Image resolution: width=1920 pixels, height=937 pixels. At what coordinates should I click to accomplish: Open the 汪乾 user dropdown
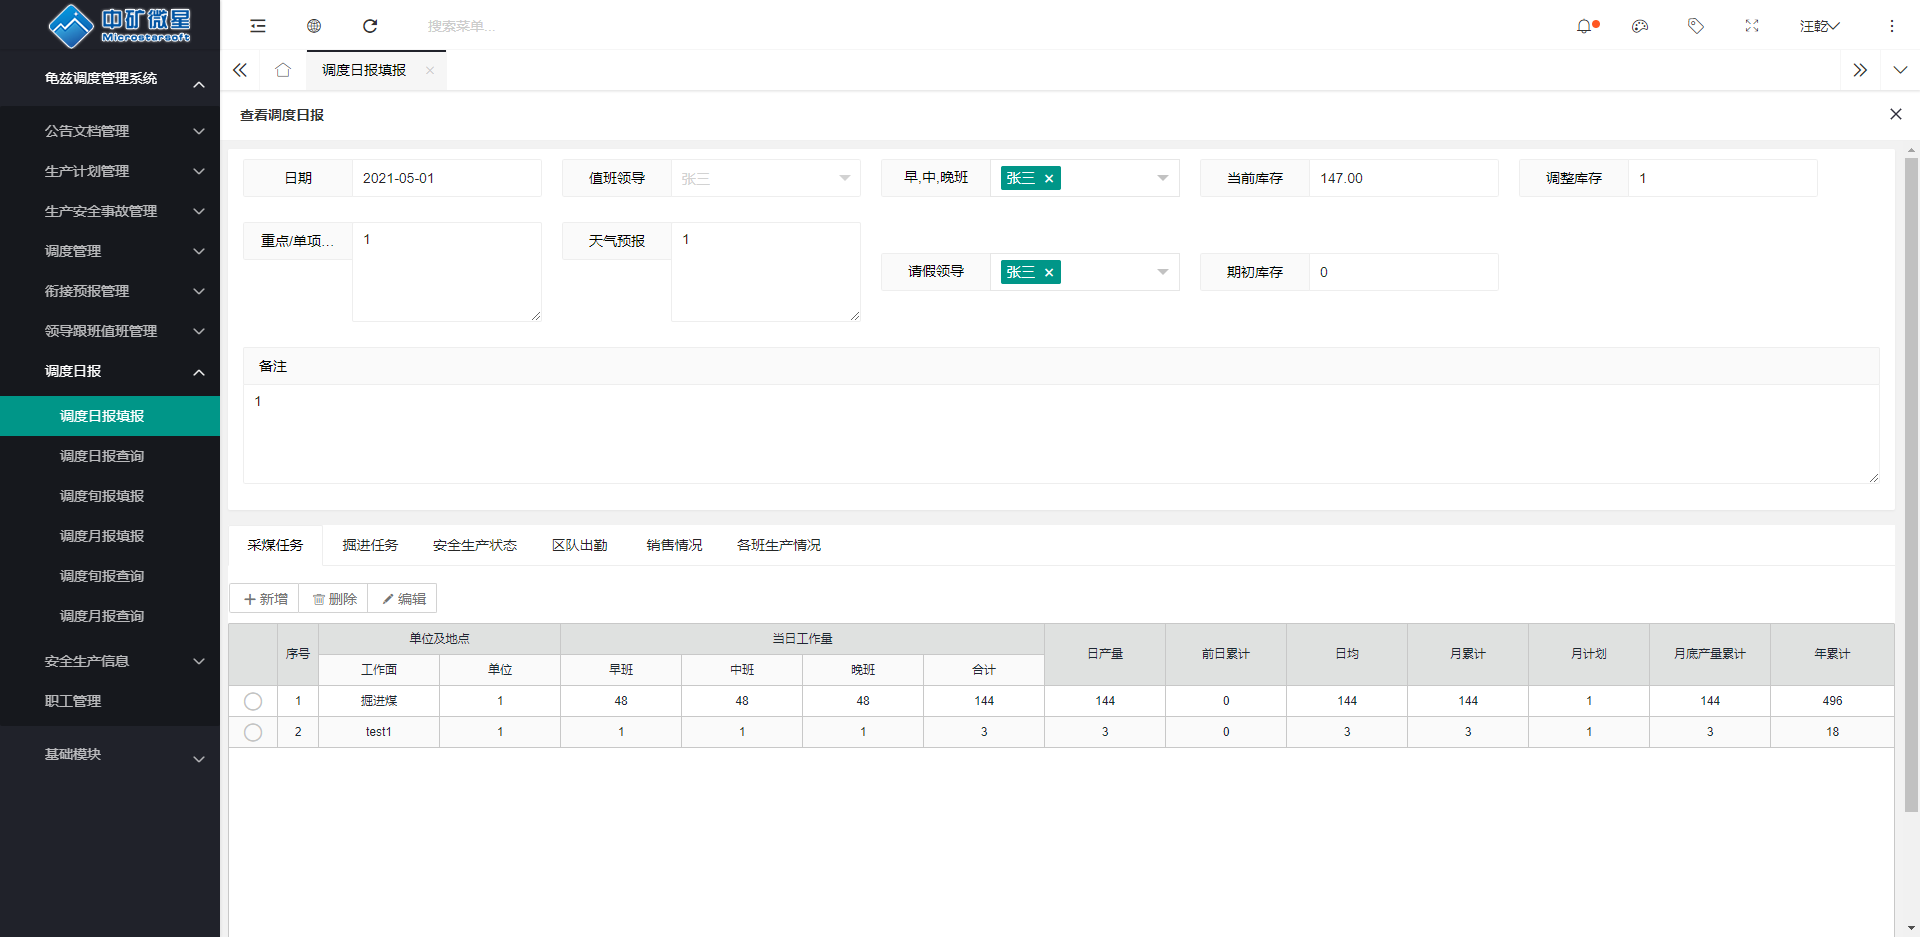(x=1820, y=26)
